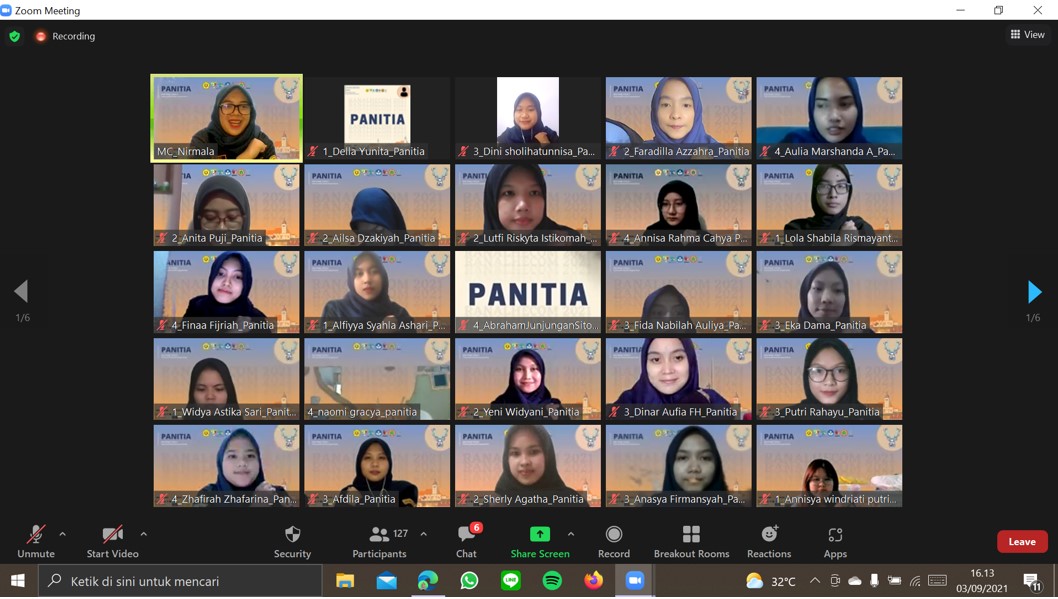Screen dimensions: 1058x599
Task: Click the green encryption shield indicator
Action: tap(14, 35)
